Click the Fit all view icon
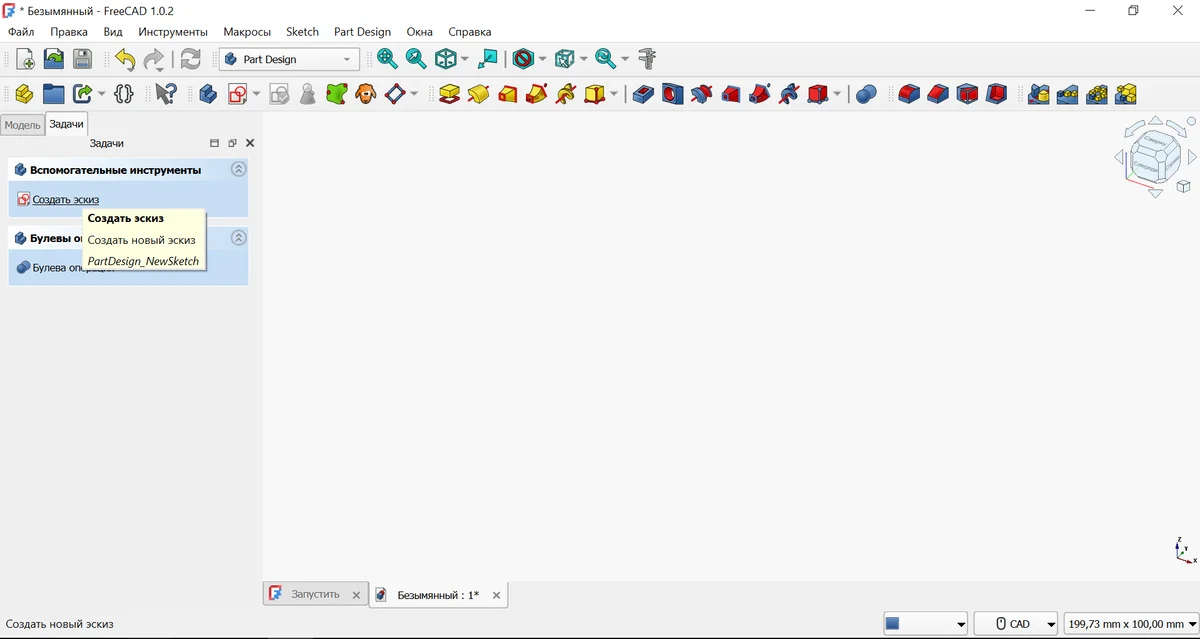 (x=387, y=59)
